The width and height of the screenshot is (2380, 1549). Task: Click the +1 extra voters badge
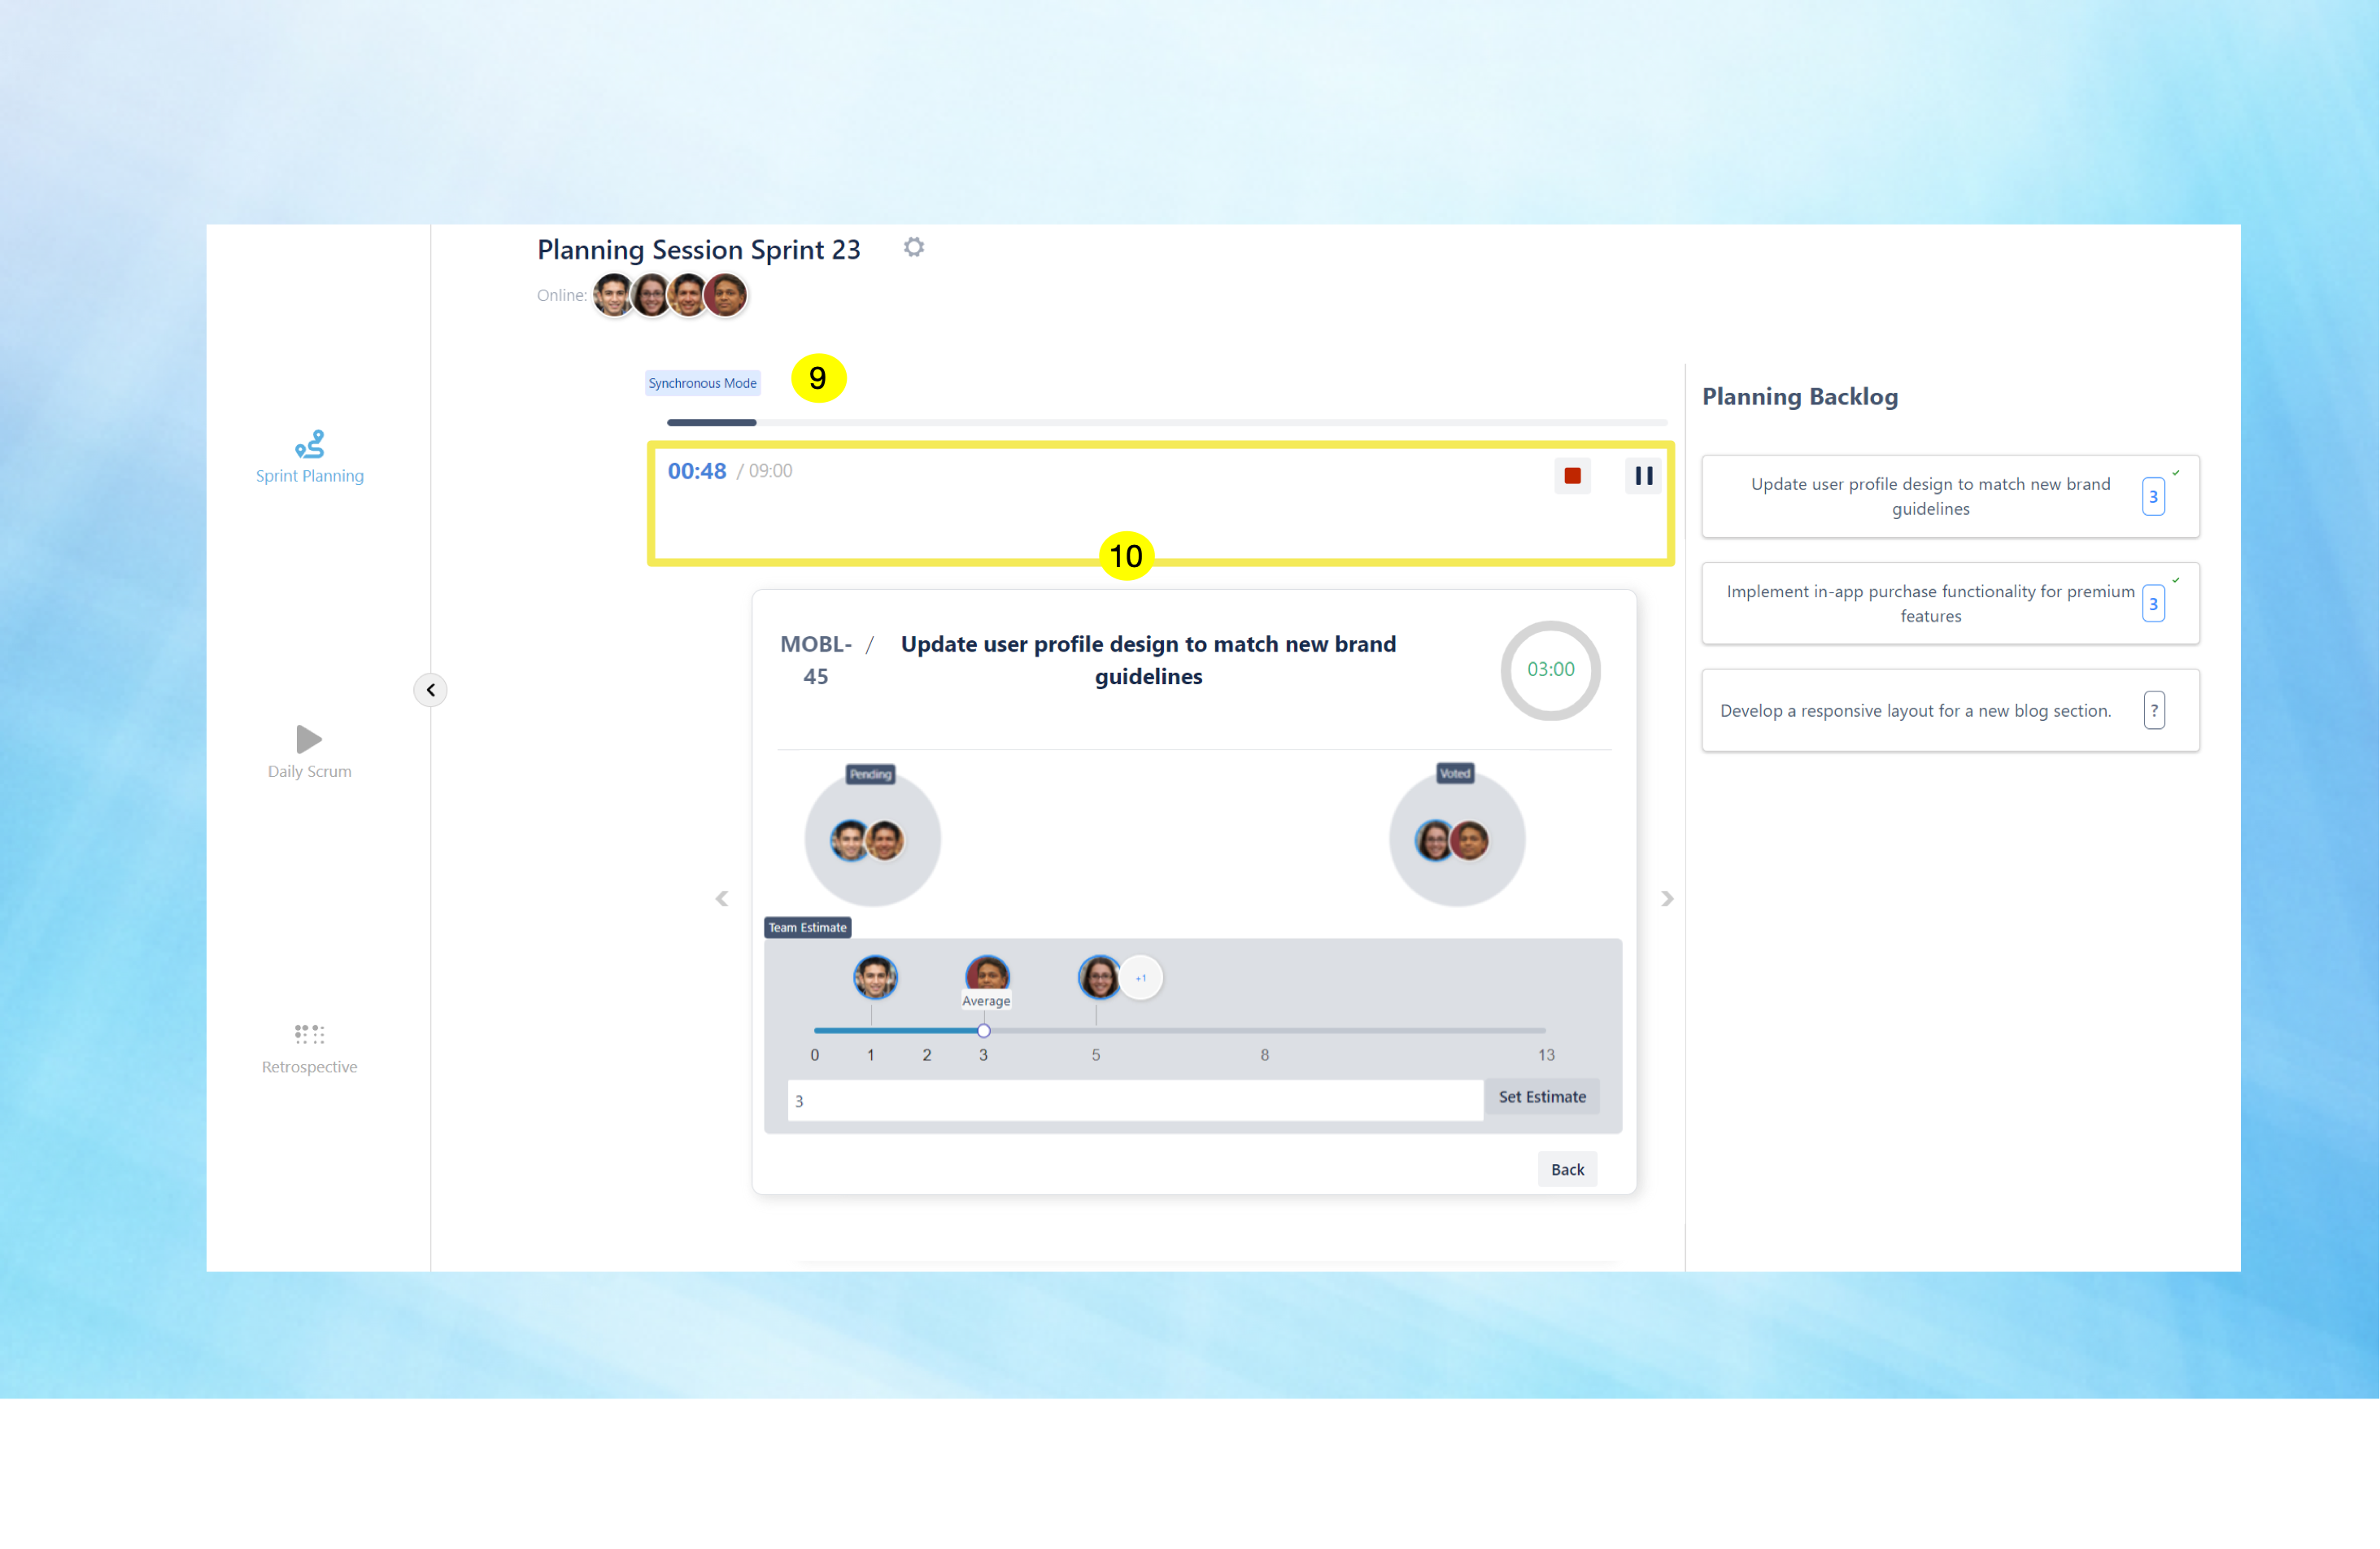pyautogui.click(x=1140, y=977)
